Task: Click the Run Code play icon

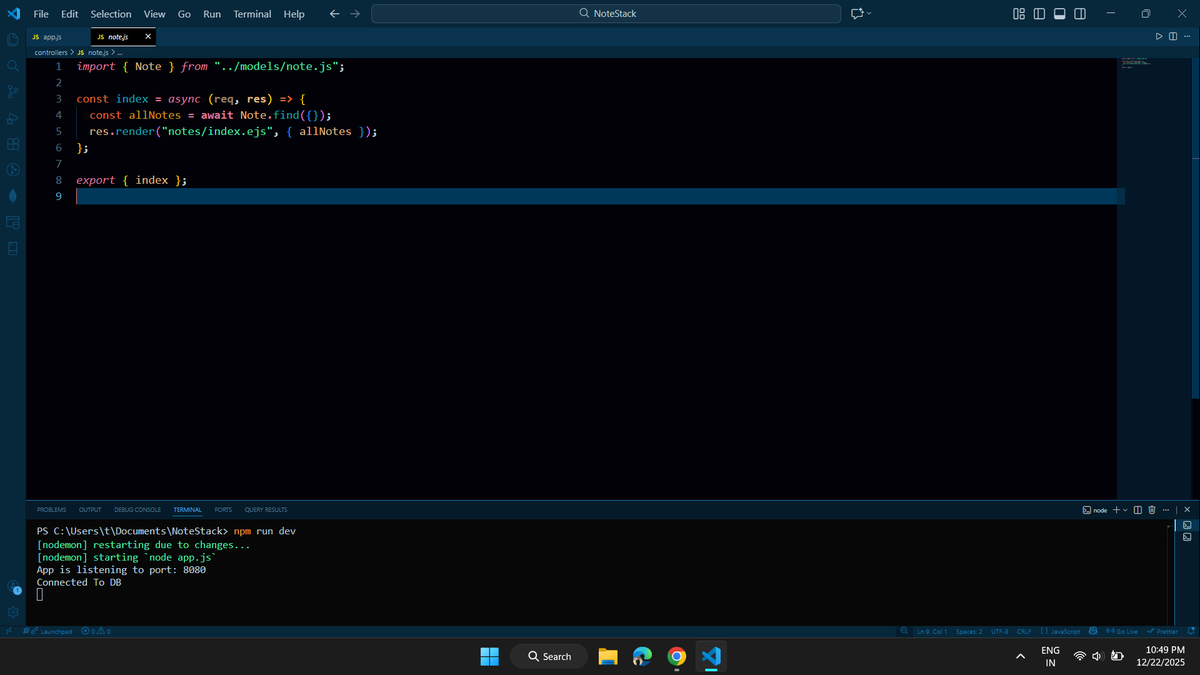Action: pyautogui.click(x=1159, y=37)
